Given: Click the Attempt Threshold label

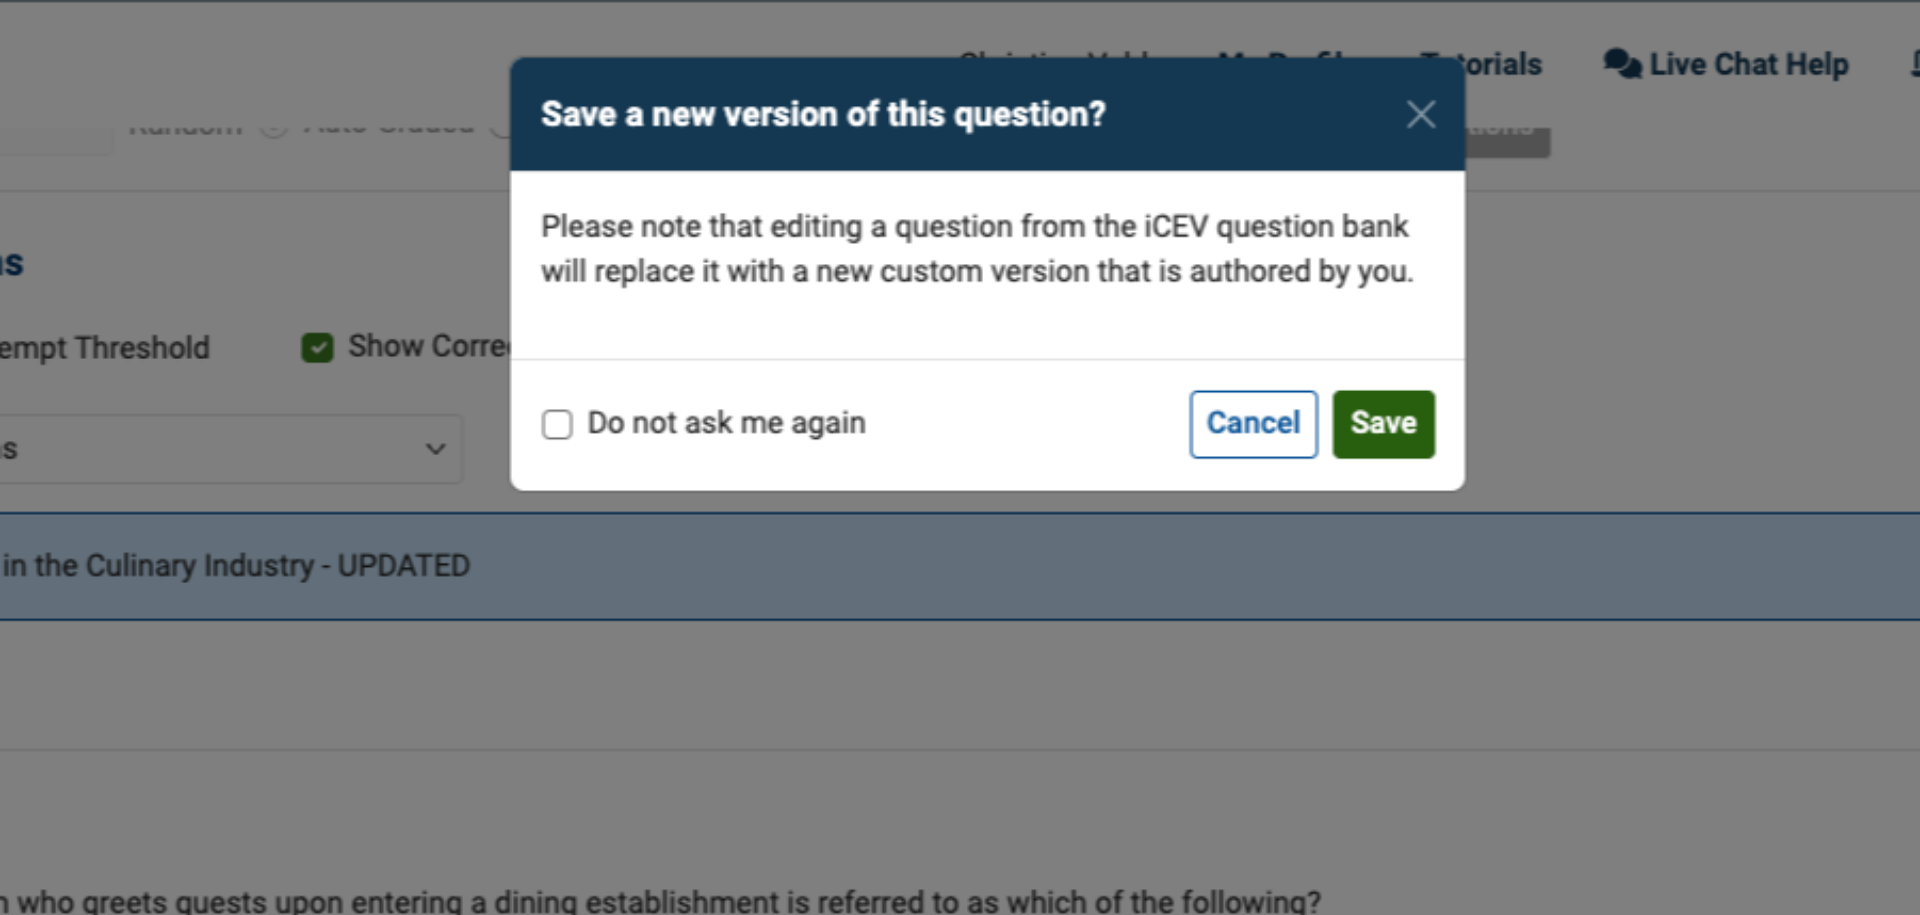Looking at the screenshot, I should pos(105,347).
